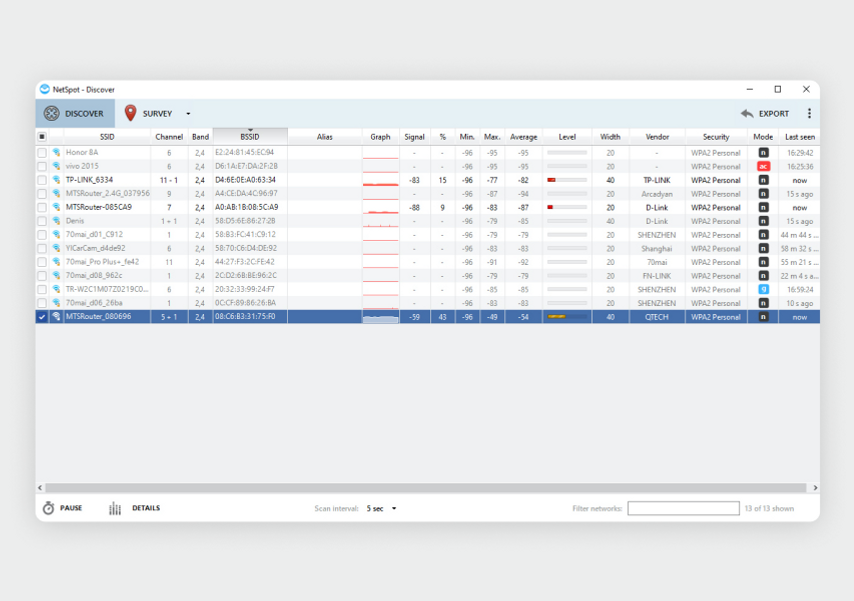854x601 pixels.
Task: Open the Details view
Action: pos(135,508)
